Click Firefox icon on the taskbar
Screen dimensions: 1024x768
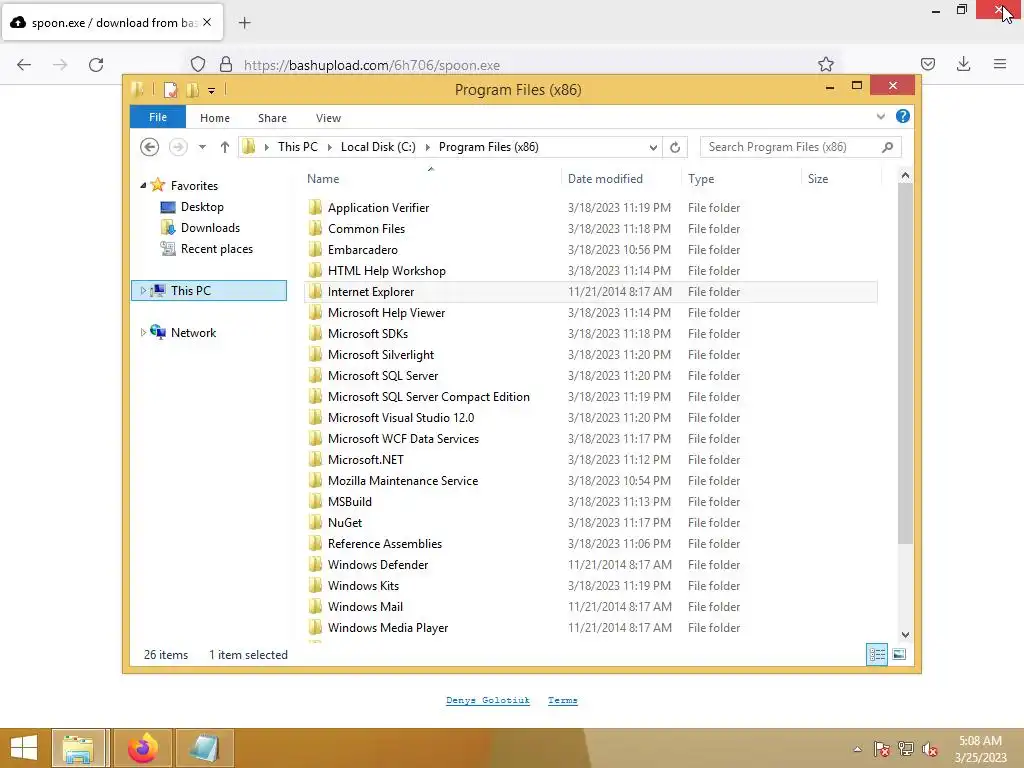143,748
